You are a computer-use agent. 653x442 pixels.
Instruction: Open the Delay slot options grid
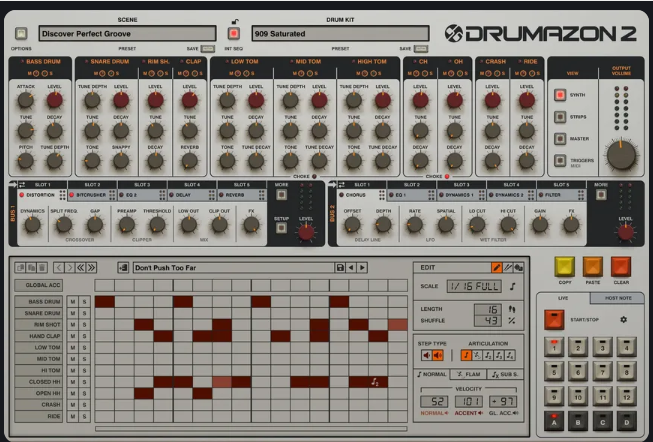[x=212, y=195]
